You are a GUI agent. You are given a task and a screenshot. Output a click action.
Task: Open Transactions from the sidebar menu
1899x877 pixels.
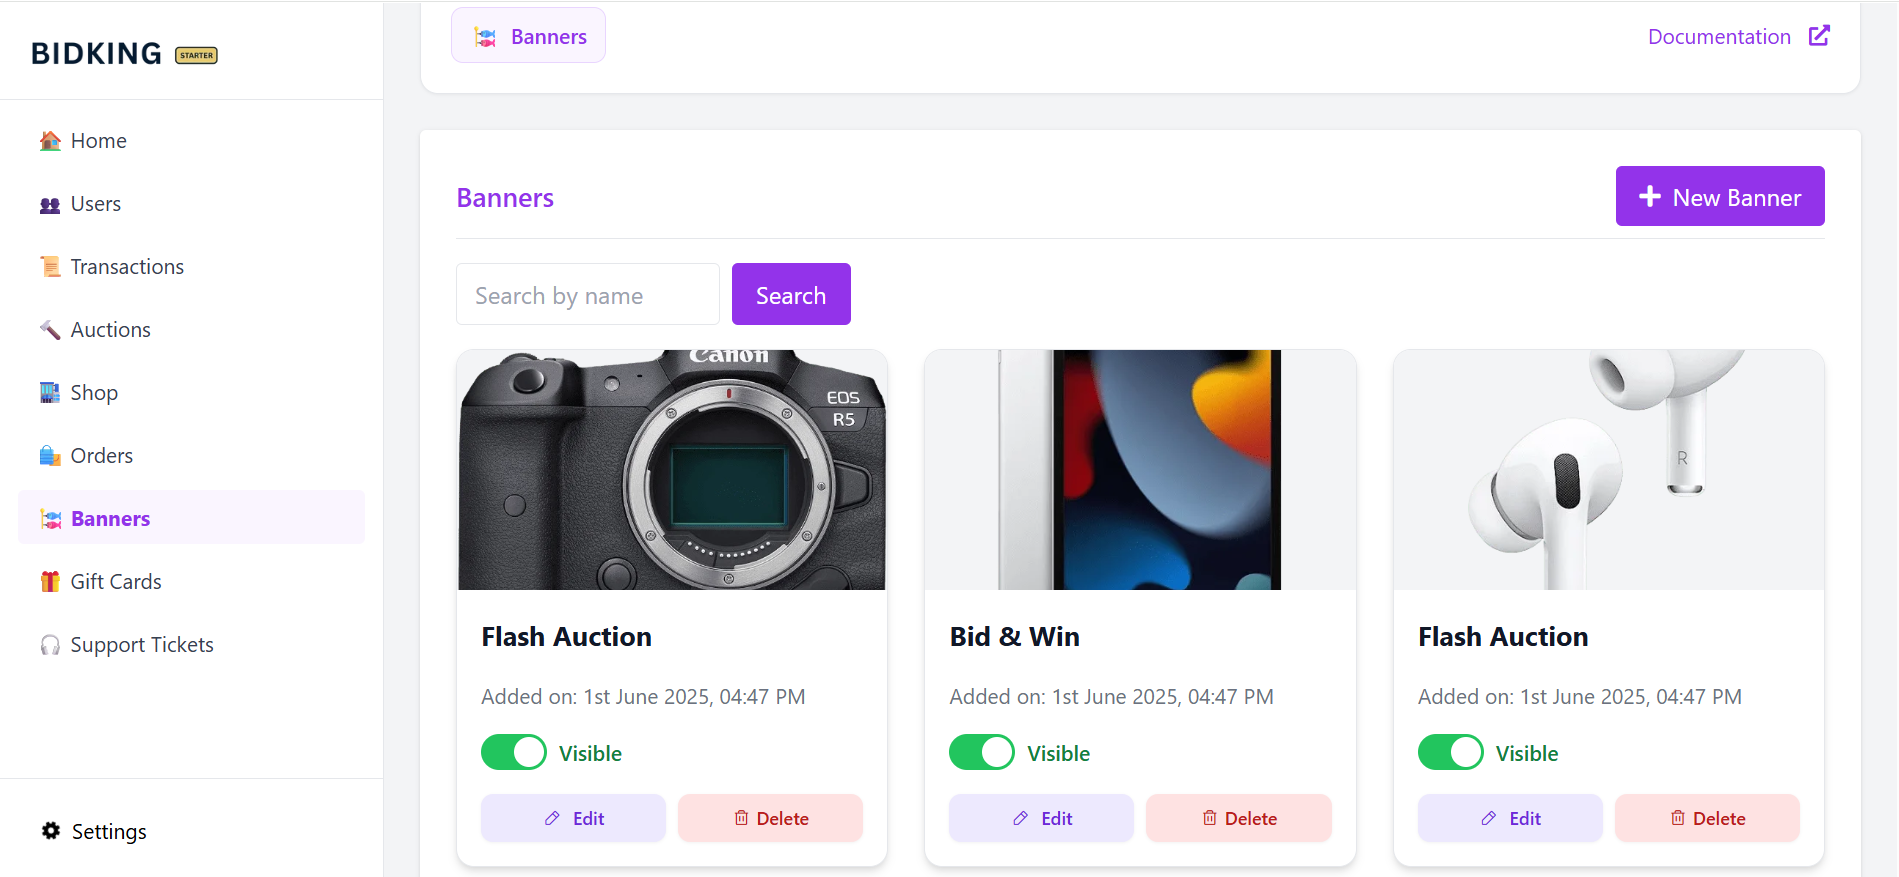127,267
